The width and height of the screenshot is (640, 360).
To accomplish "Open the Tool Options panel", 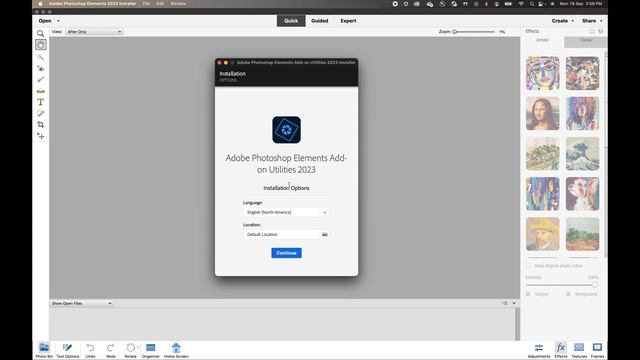I will [x=68, y=350].
